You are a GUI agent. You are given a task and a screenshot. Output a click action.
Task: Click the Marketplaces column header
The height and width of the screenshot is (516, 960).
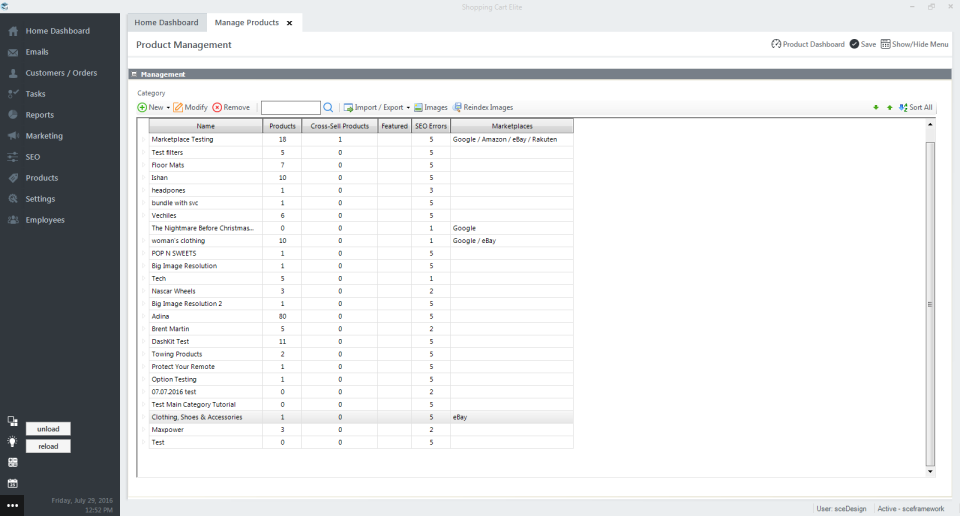coord(512,126)
